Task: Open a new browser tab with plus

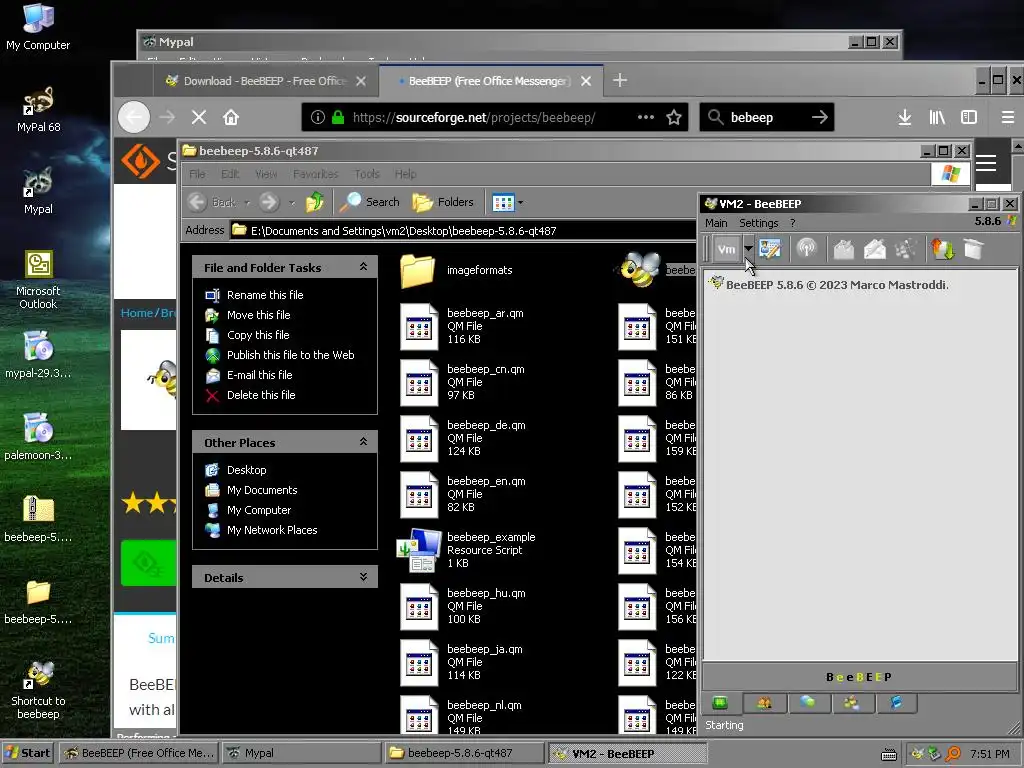Action: pos(620,80)
